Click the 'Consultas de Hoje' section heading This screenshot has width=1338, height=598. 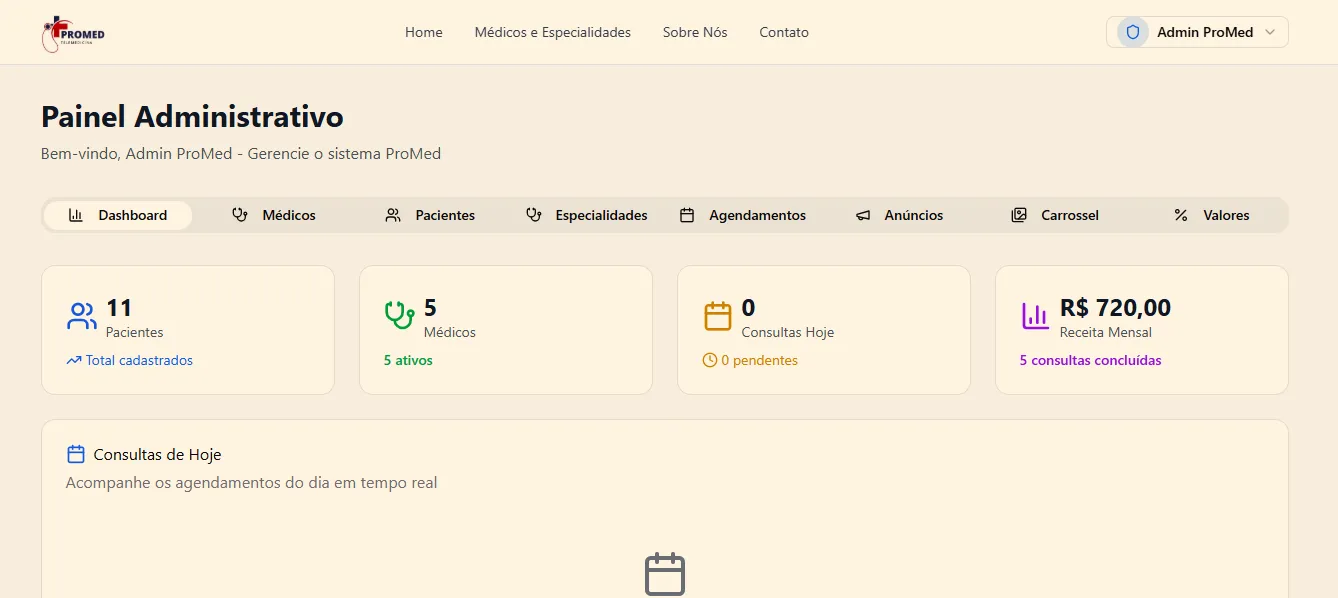coord(157,454)
